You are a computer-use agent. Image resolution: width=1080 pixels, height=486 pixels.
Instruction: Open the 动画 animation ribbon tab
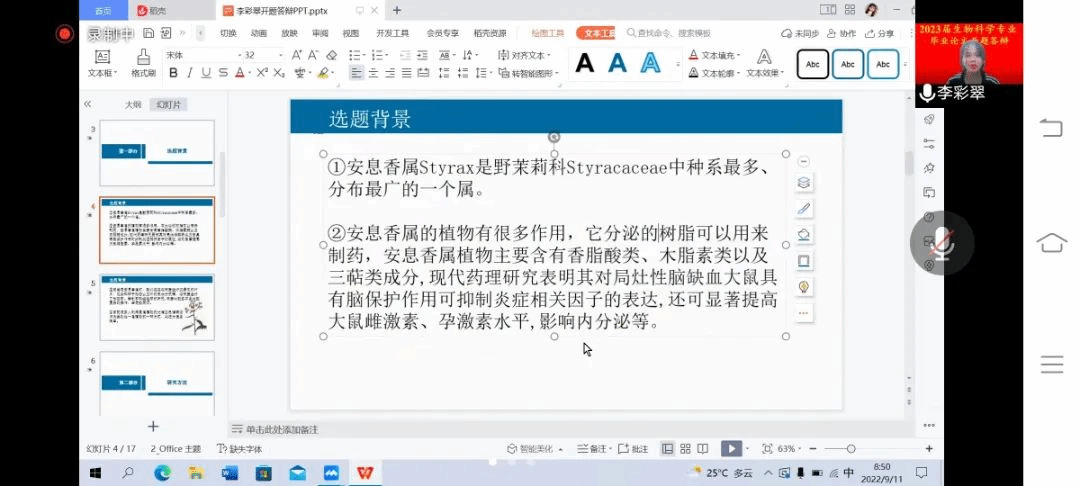pos(258,33)
